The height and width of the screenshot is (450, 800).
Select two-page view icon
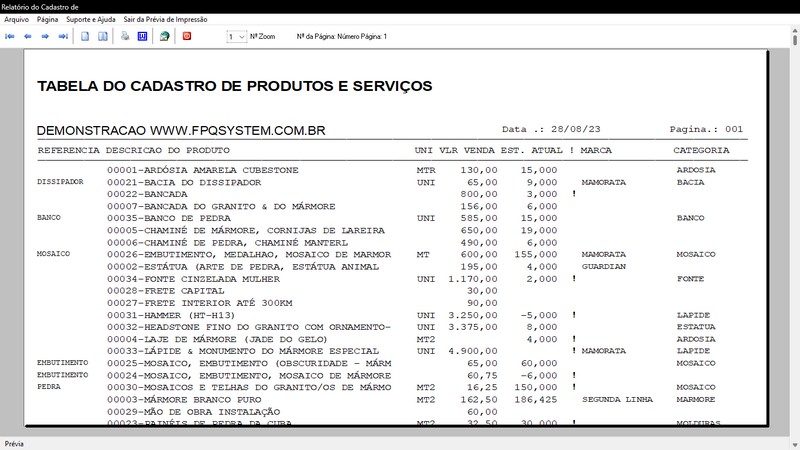point(102,36)
